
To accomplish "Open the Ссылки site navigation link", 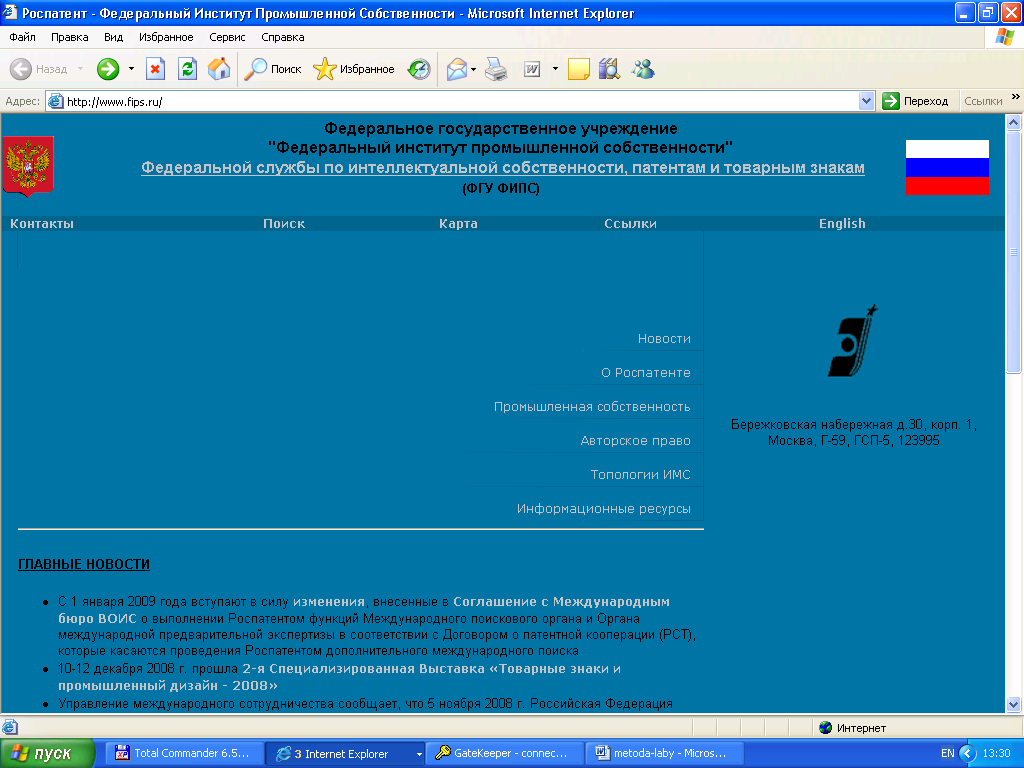I will (x=630, y=223).
